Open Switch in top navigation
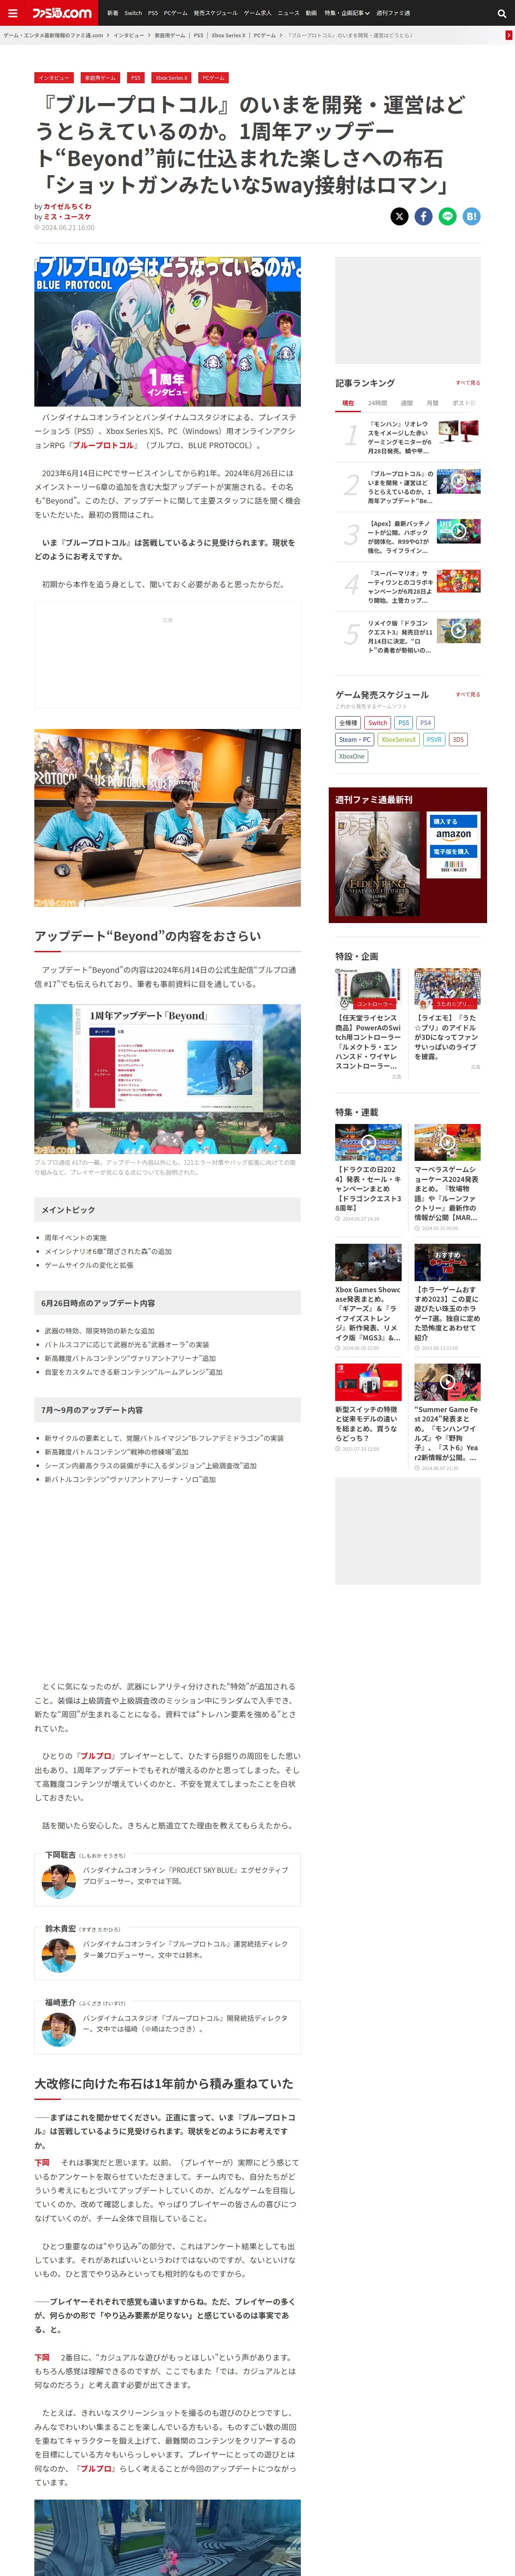Screen dimensions: 515x2576 pyautogui.click(x=133, y=13)
